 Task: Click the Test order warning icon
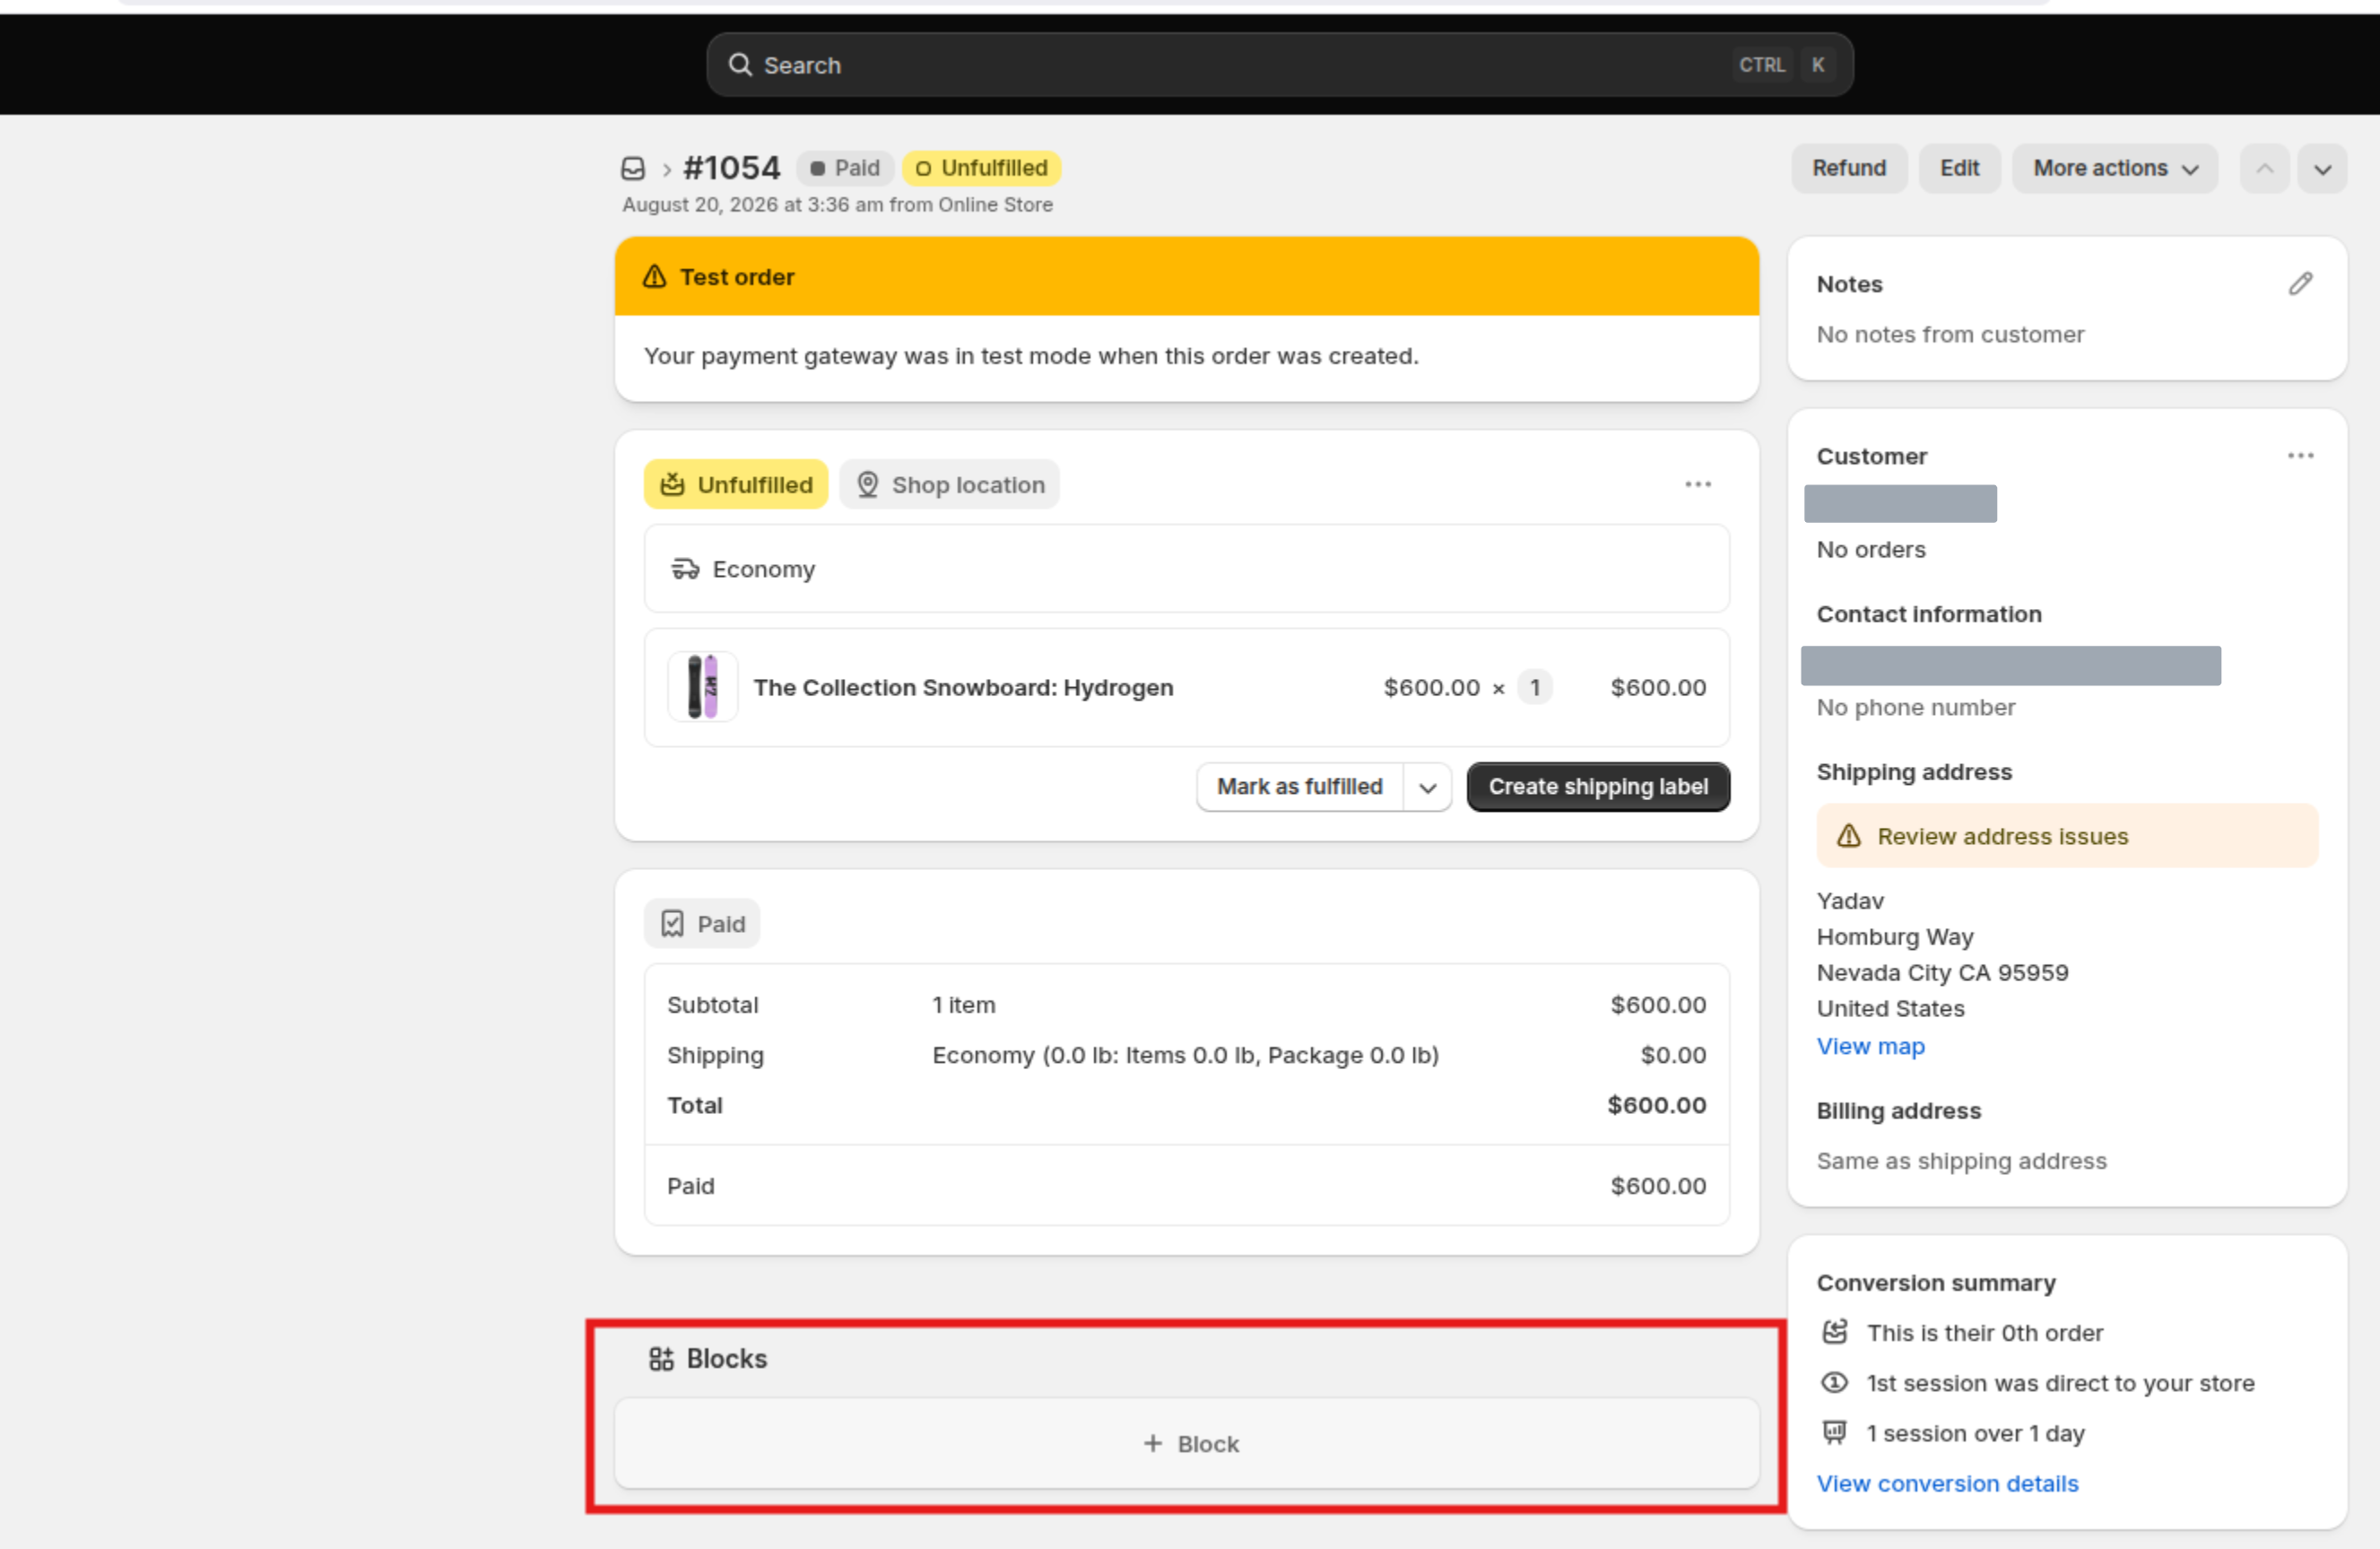[x=654, y=277]
